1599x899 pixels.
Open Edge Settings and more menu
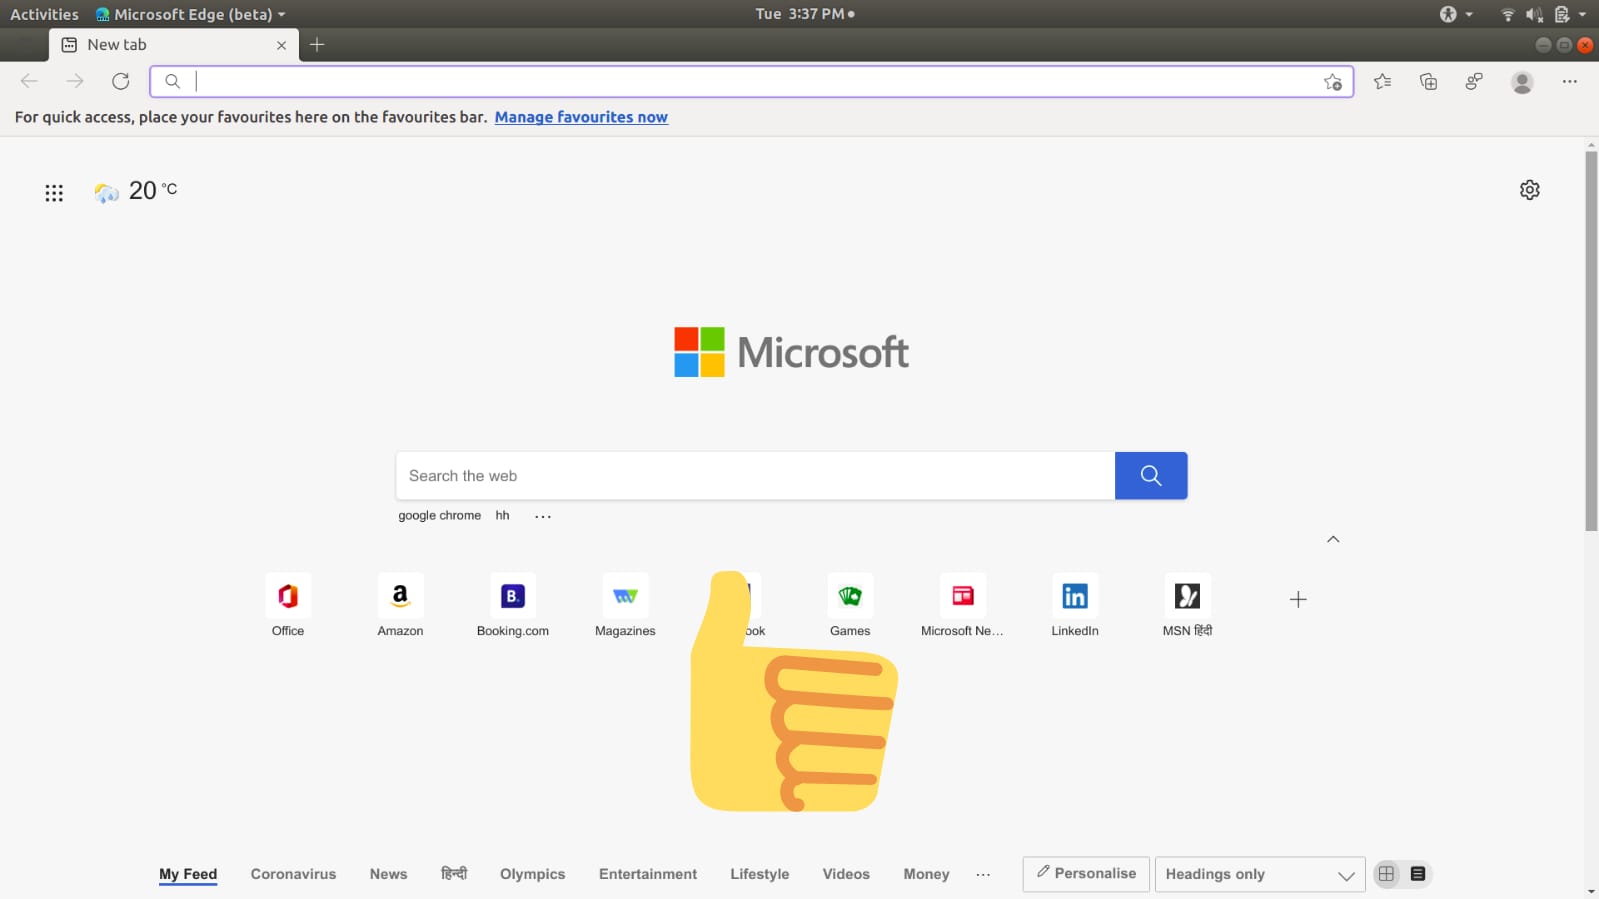[1569, 82]
